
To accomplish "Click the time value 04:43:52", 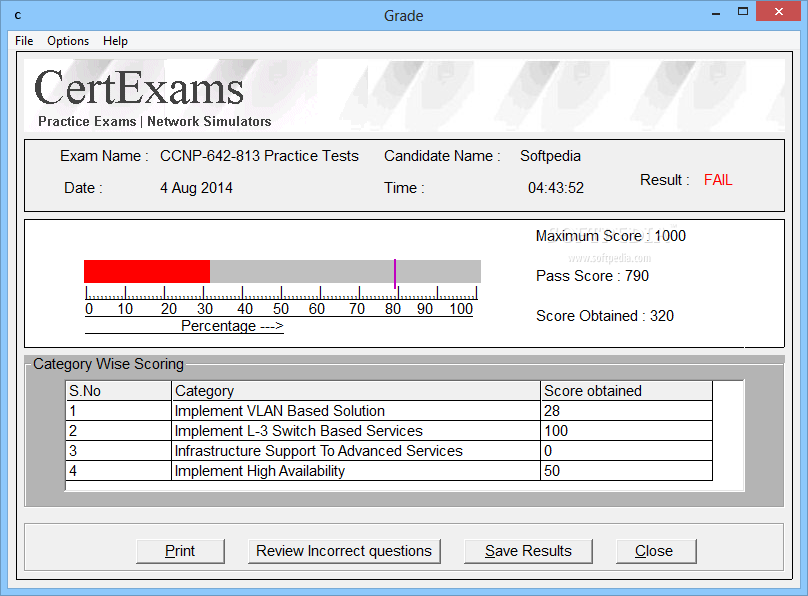I will tap(556, 188).
